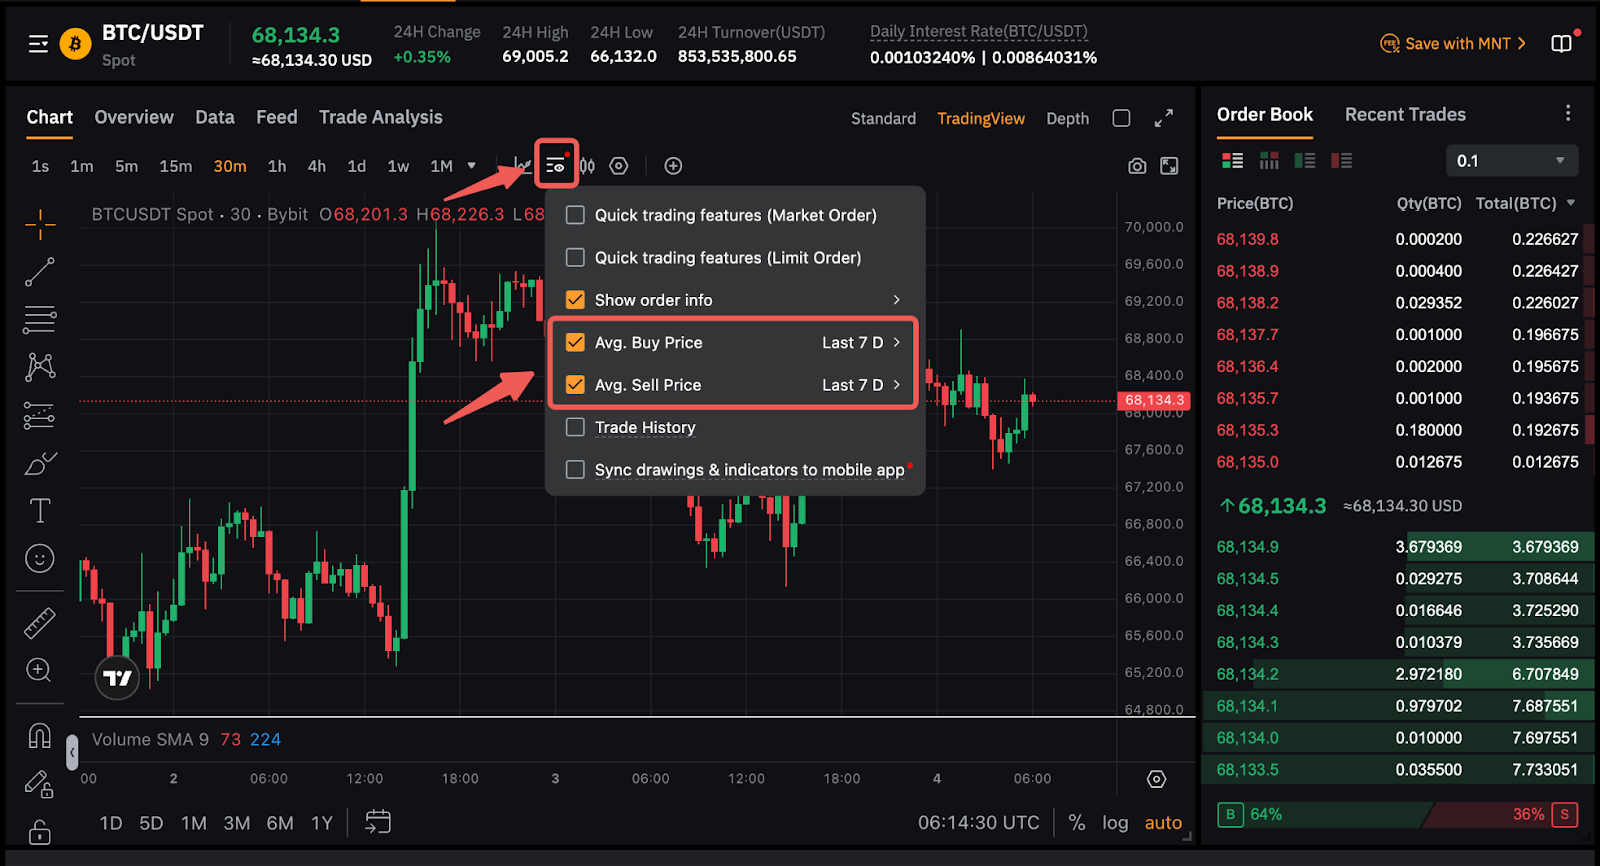This screenshot has height=866, width=1600.
Task: Open the emoji sticker tool
Action: (40, 558)
